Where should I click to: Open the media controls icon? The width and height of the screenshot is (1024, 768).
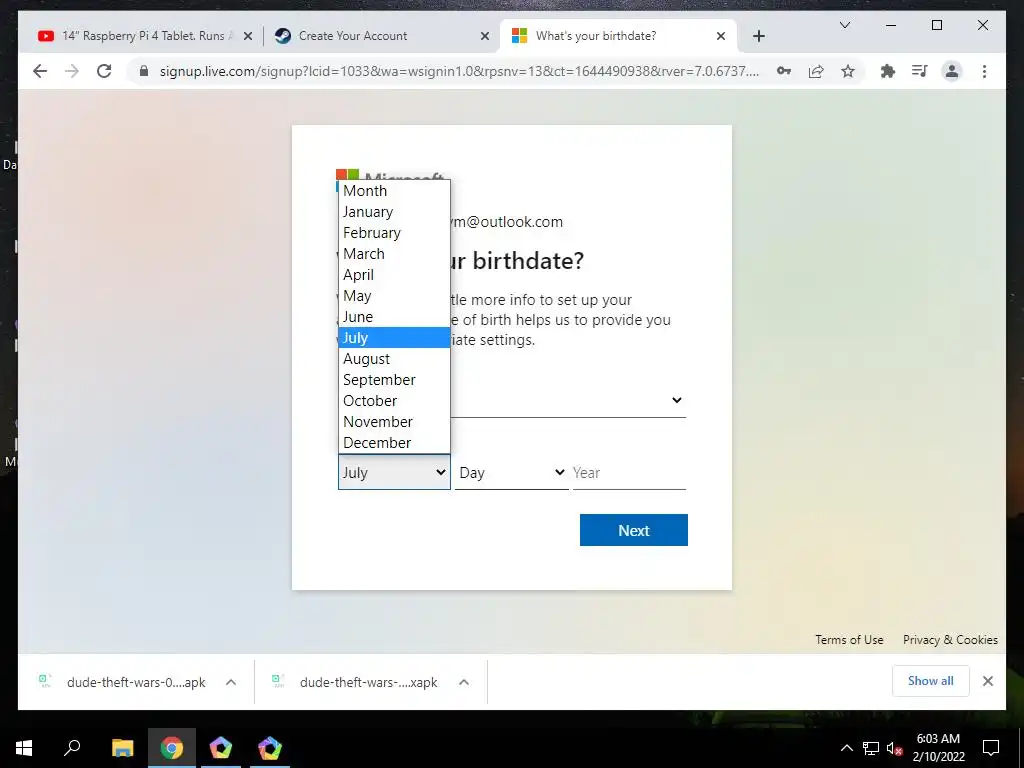pyautogui.click(x=920, y=71)
